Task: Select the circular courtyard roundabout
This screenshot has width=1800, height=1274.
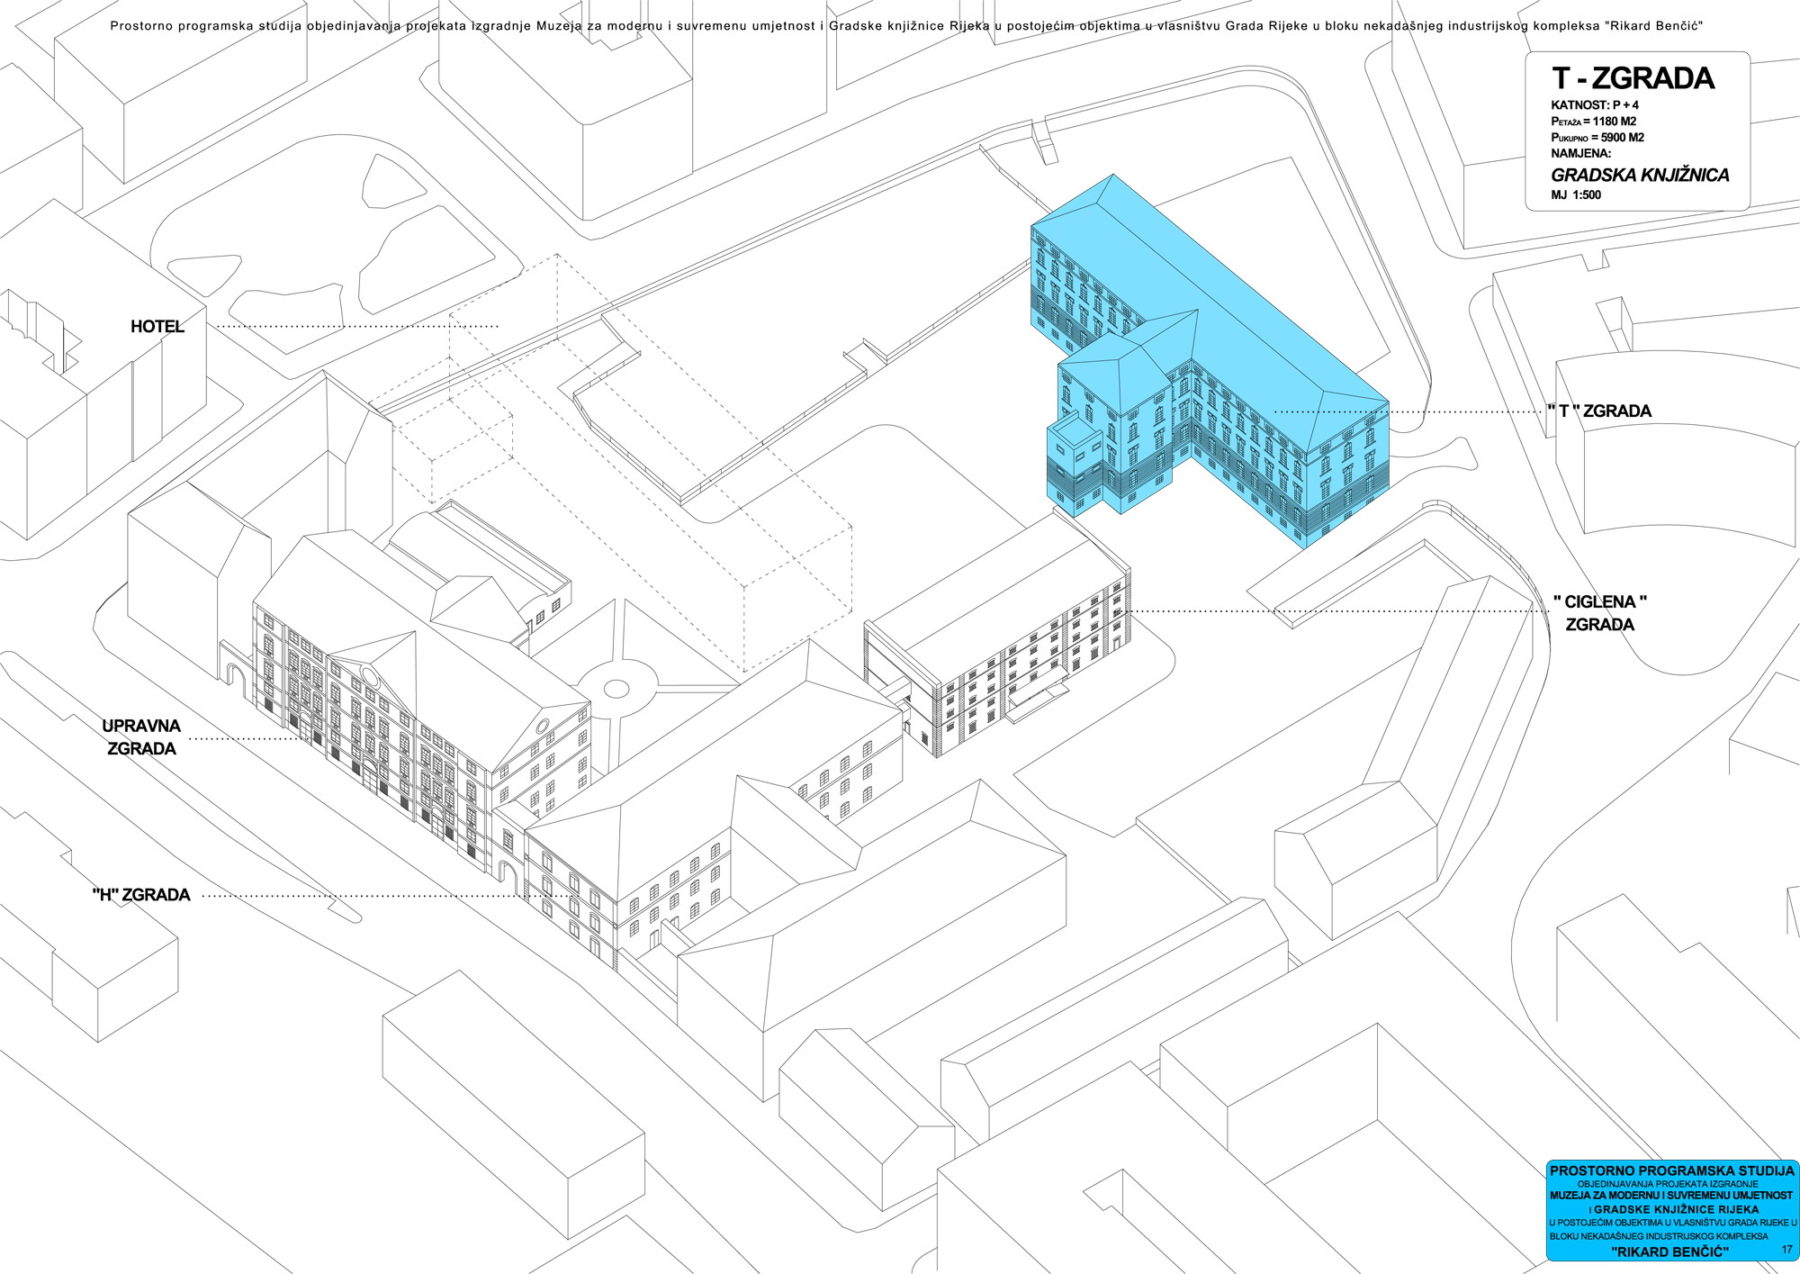Action: [617, 688]
